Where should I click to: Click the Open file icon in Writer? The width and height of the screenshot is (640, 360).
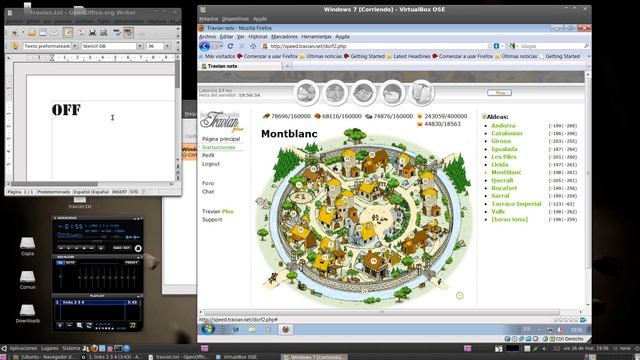click(32, 32)
